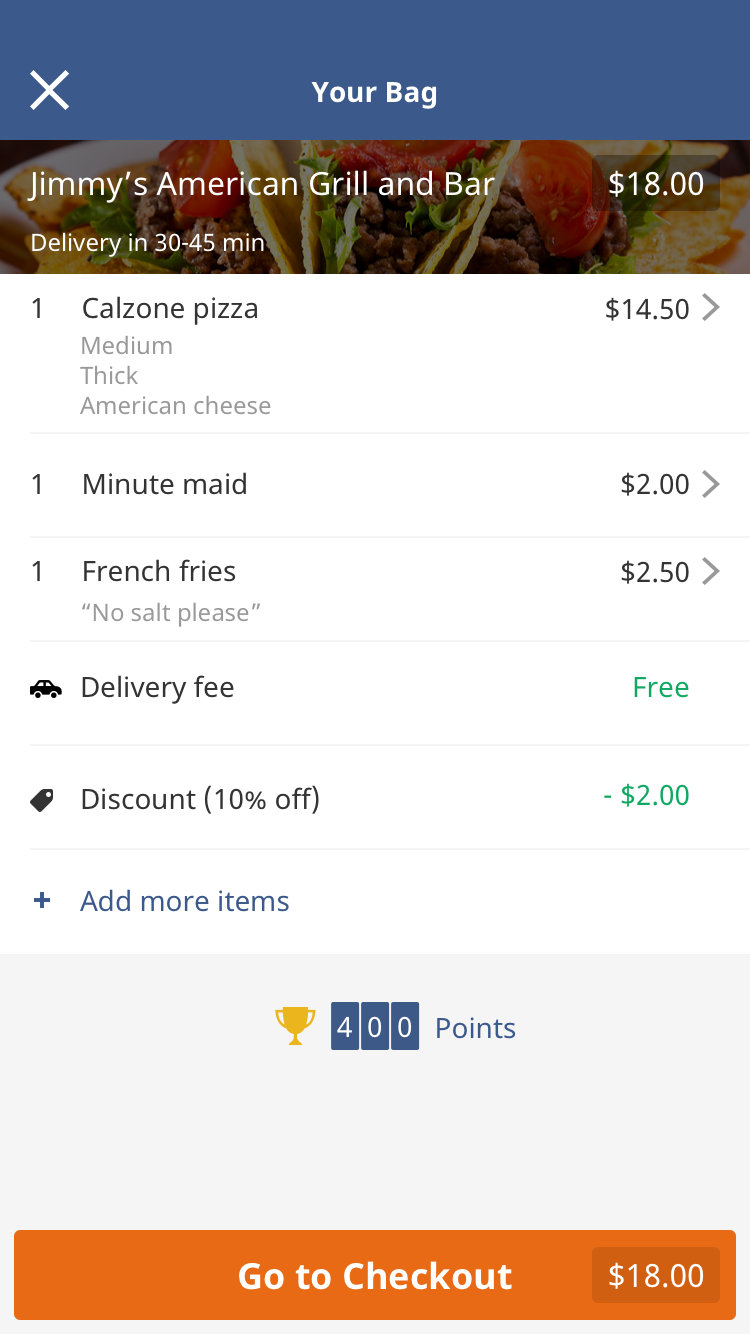
Task: Click the Add more items link
Action: [x=185, y=901]
